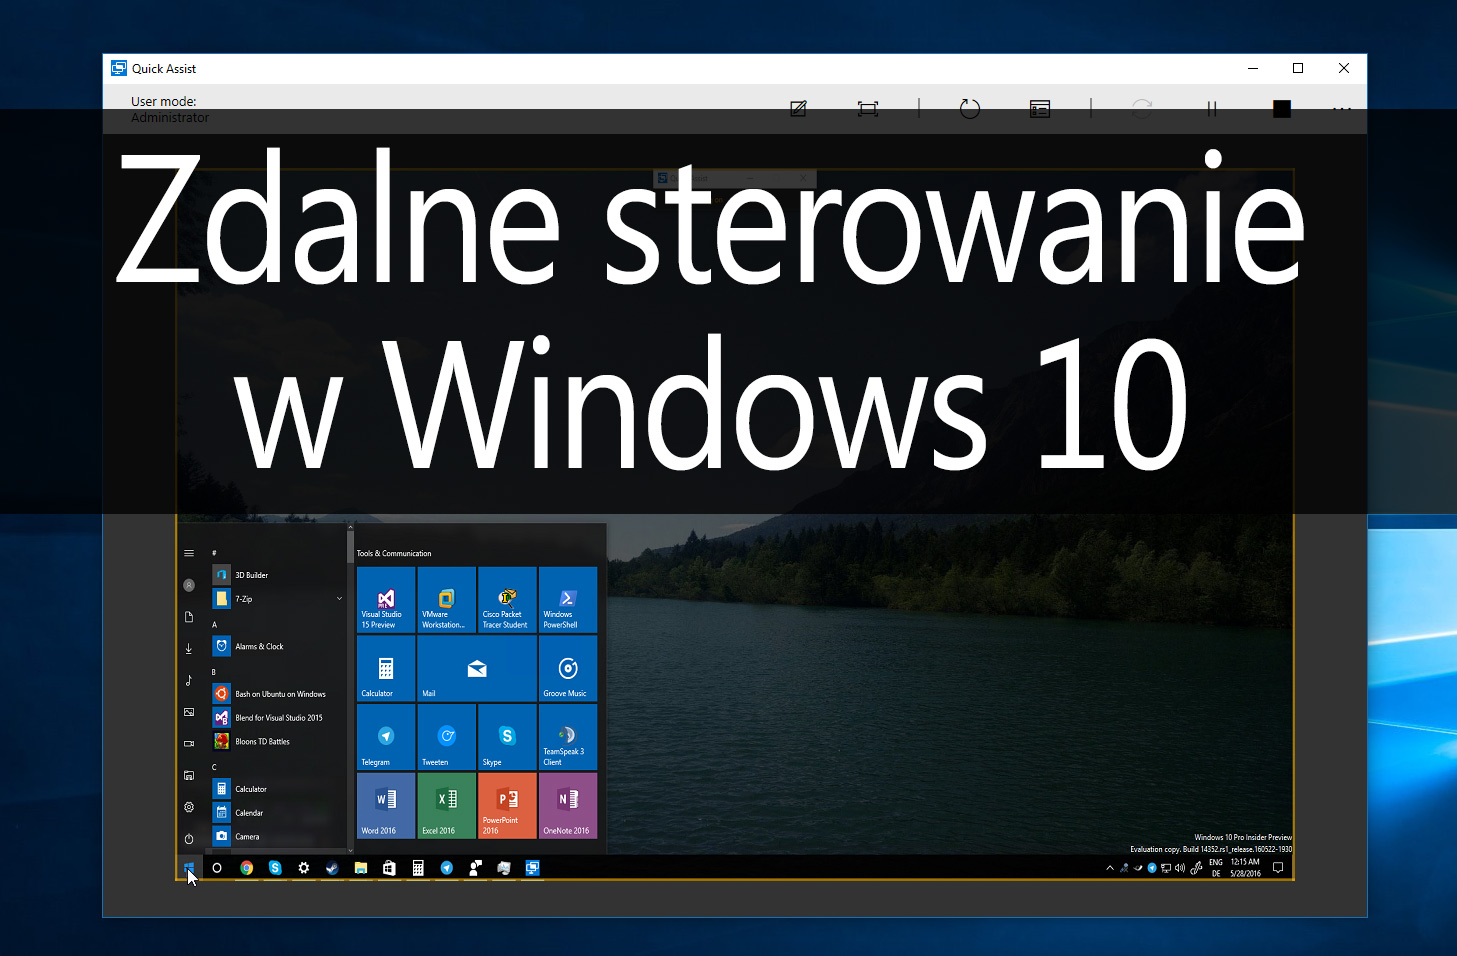This screenshot has width=1457, height=956.
Task: Open the Excel 2016 tile
Action: (x=447, y=805)
